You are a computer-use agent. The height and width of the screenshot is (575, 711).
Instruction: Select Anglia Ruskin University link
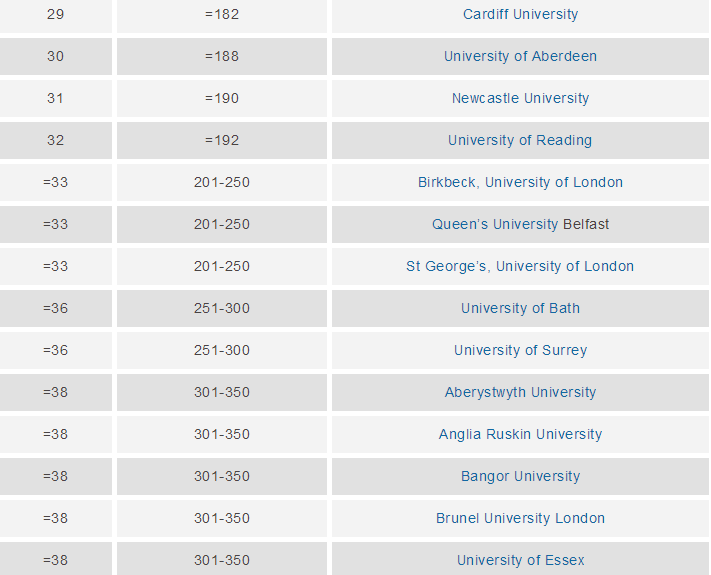[x=520, y=435]
